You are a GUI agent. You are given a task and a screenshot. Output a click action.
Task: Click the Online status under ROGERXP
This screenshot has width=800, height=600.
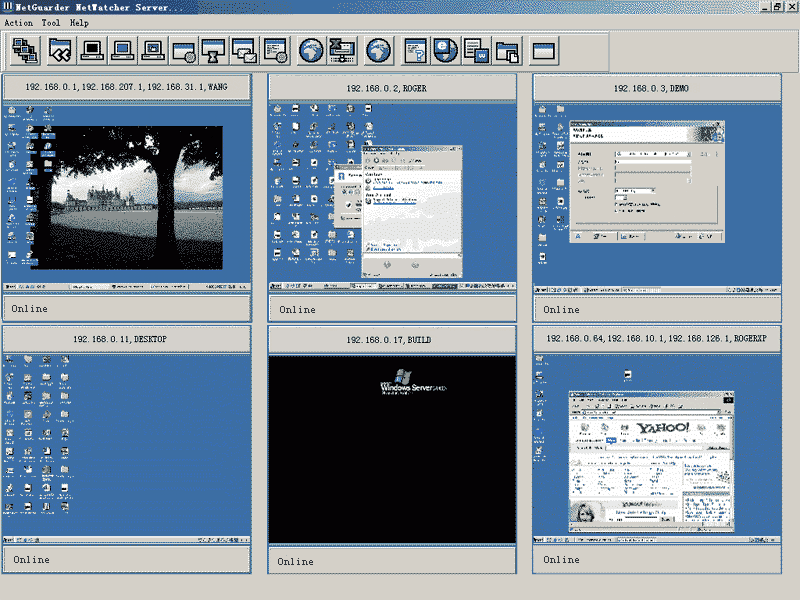[657, 560]
